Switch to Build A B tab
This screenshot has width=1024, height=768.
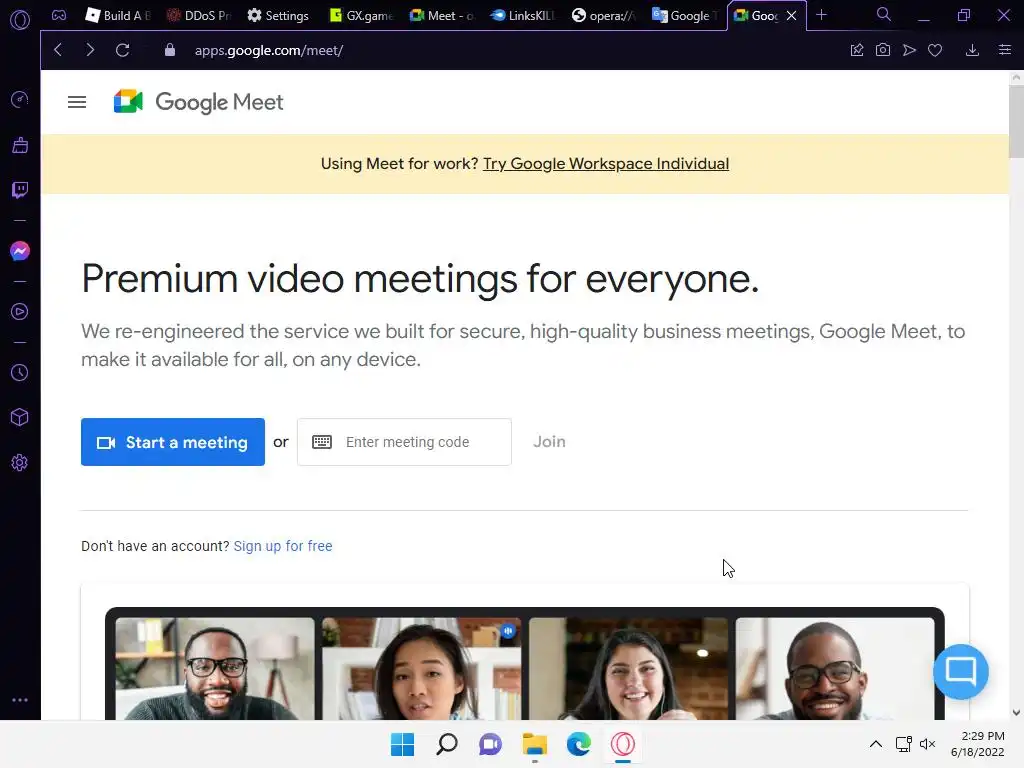tap(118, 16)
